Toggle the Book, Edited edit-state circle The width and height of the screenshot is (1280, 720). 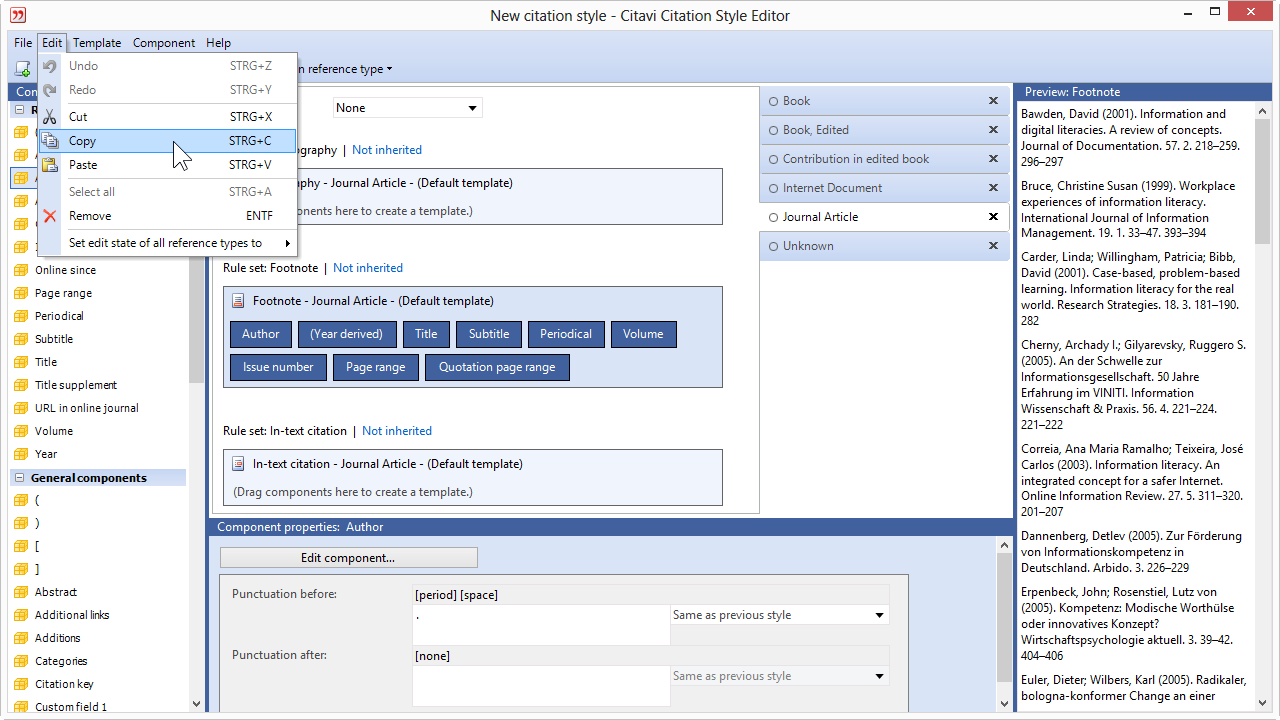point(773,130)
